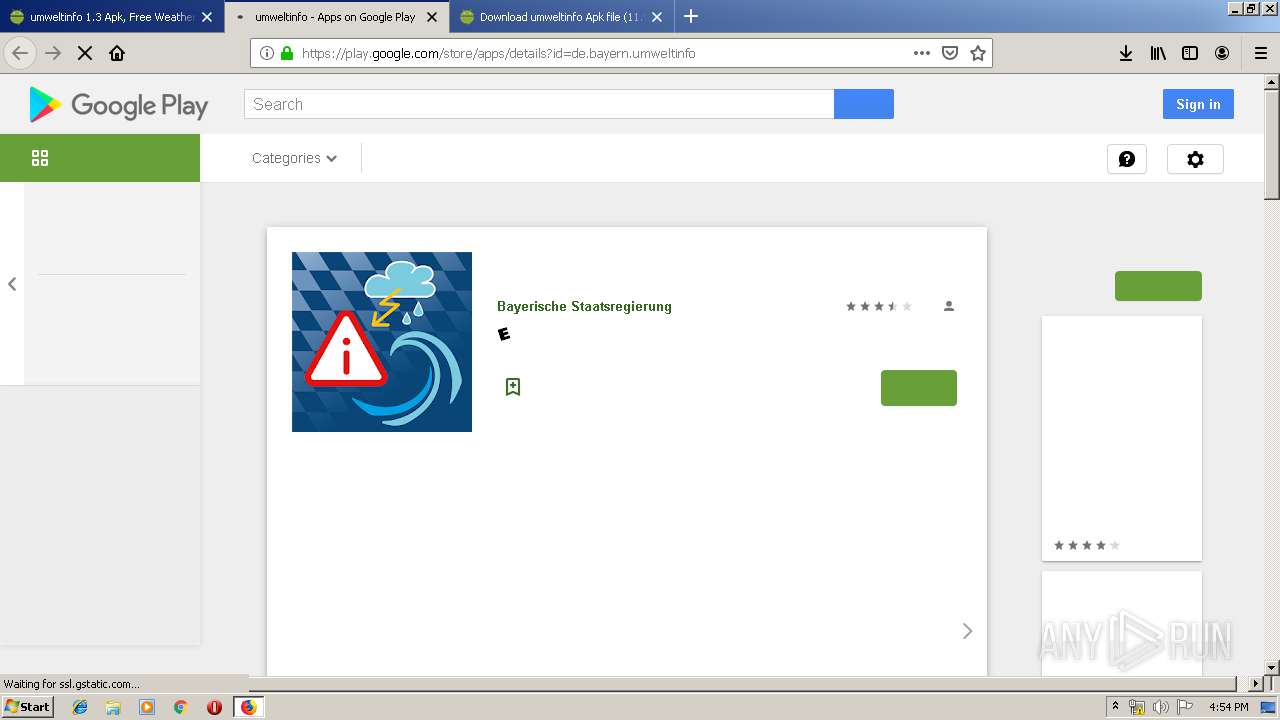Screen dimensions: 1280x720
Task: Open Windows Explorer folder in taskbar
Action: [113, 707]
